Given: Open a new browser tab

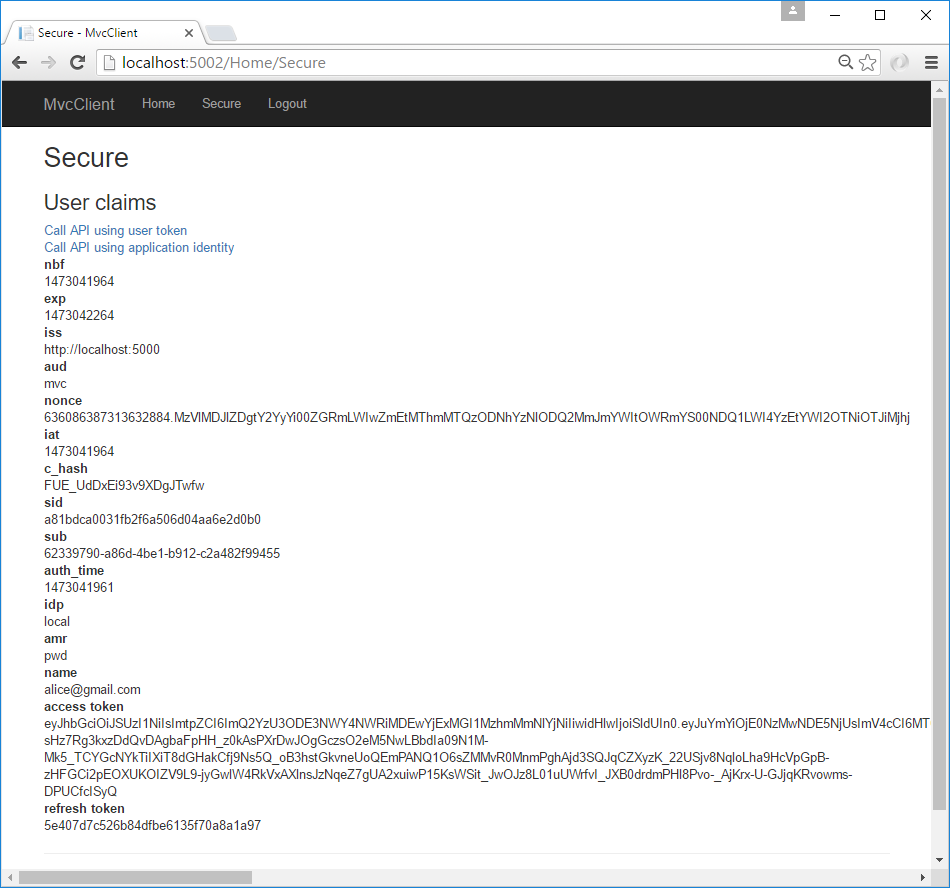Looking at the screenshot, I should pyautogui.click(x=221, y=33).
